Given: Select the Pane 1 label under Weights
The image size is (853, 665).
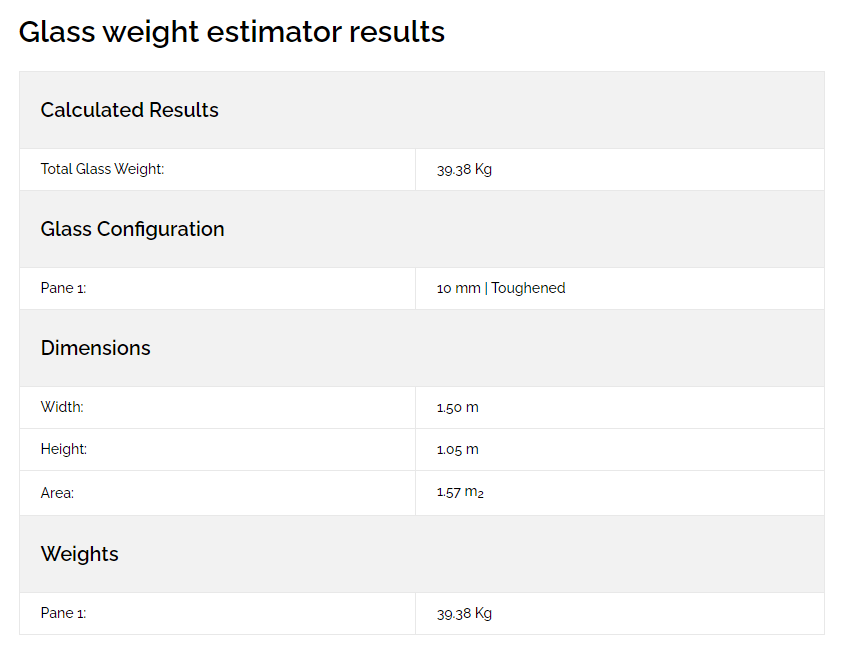Looking at the screenshot, I should (64, 613).
